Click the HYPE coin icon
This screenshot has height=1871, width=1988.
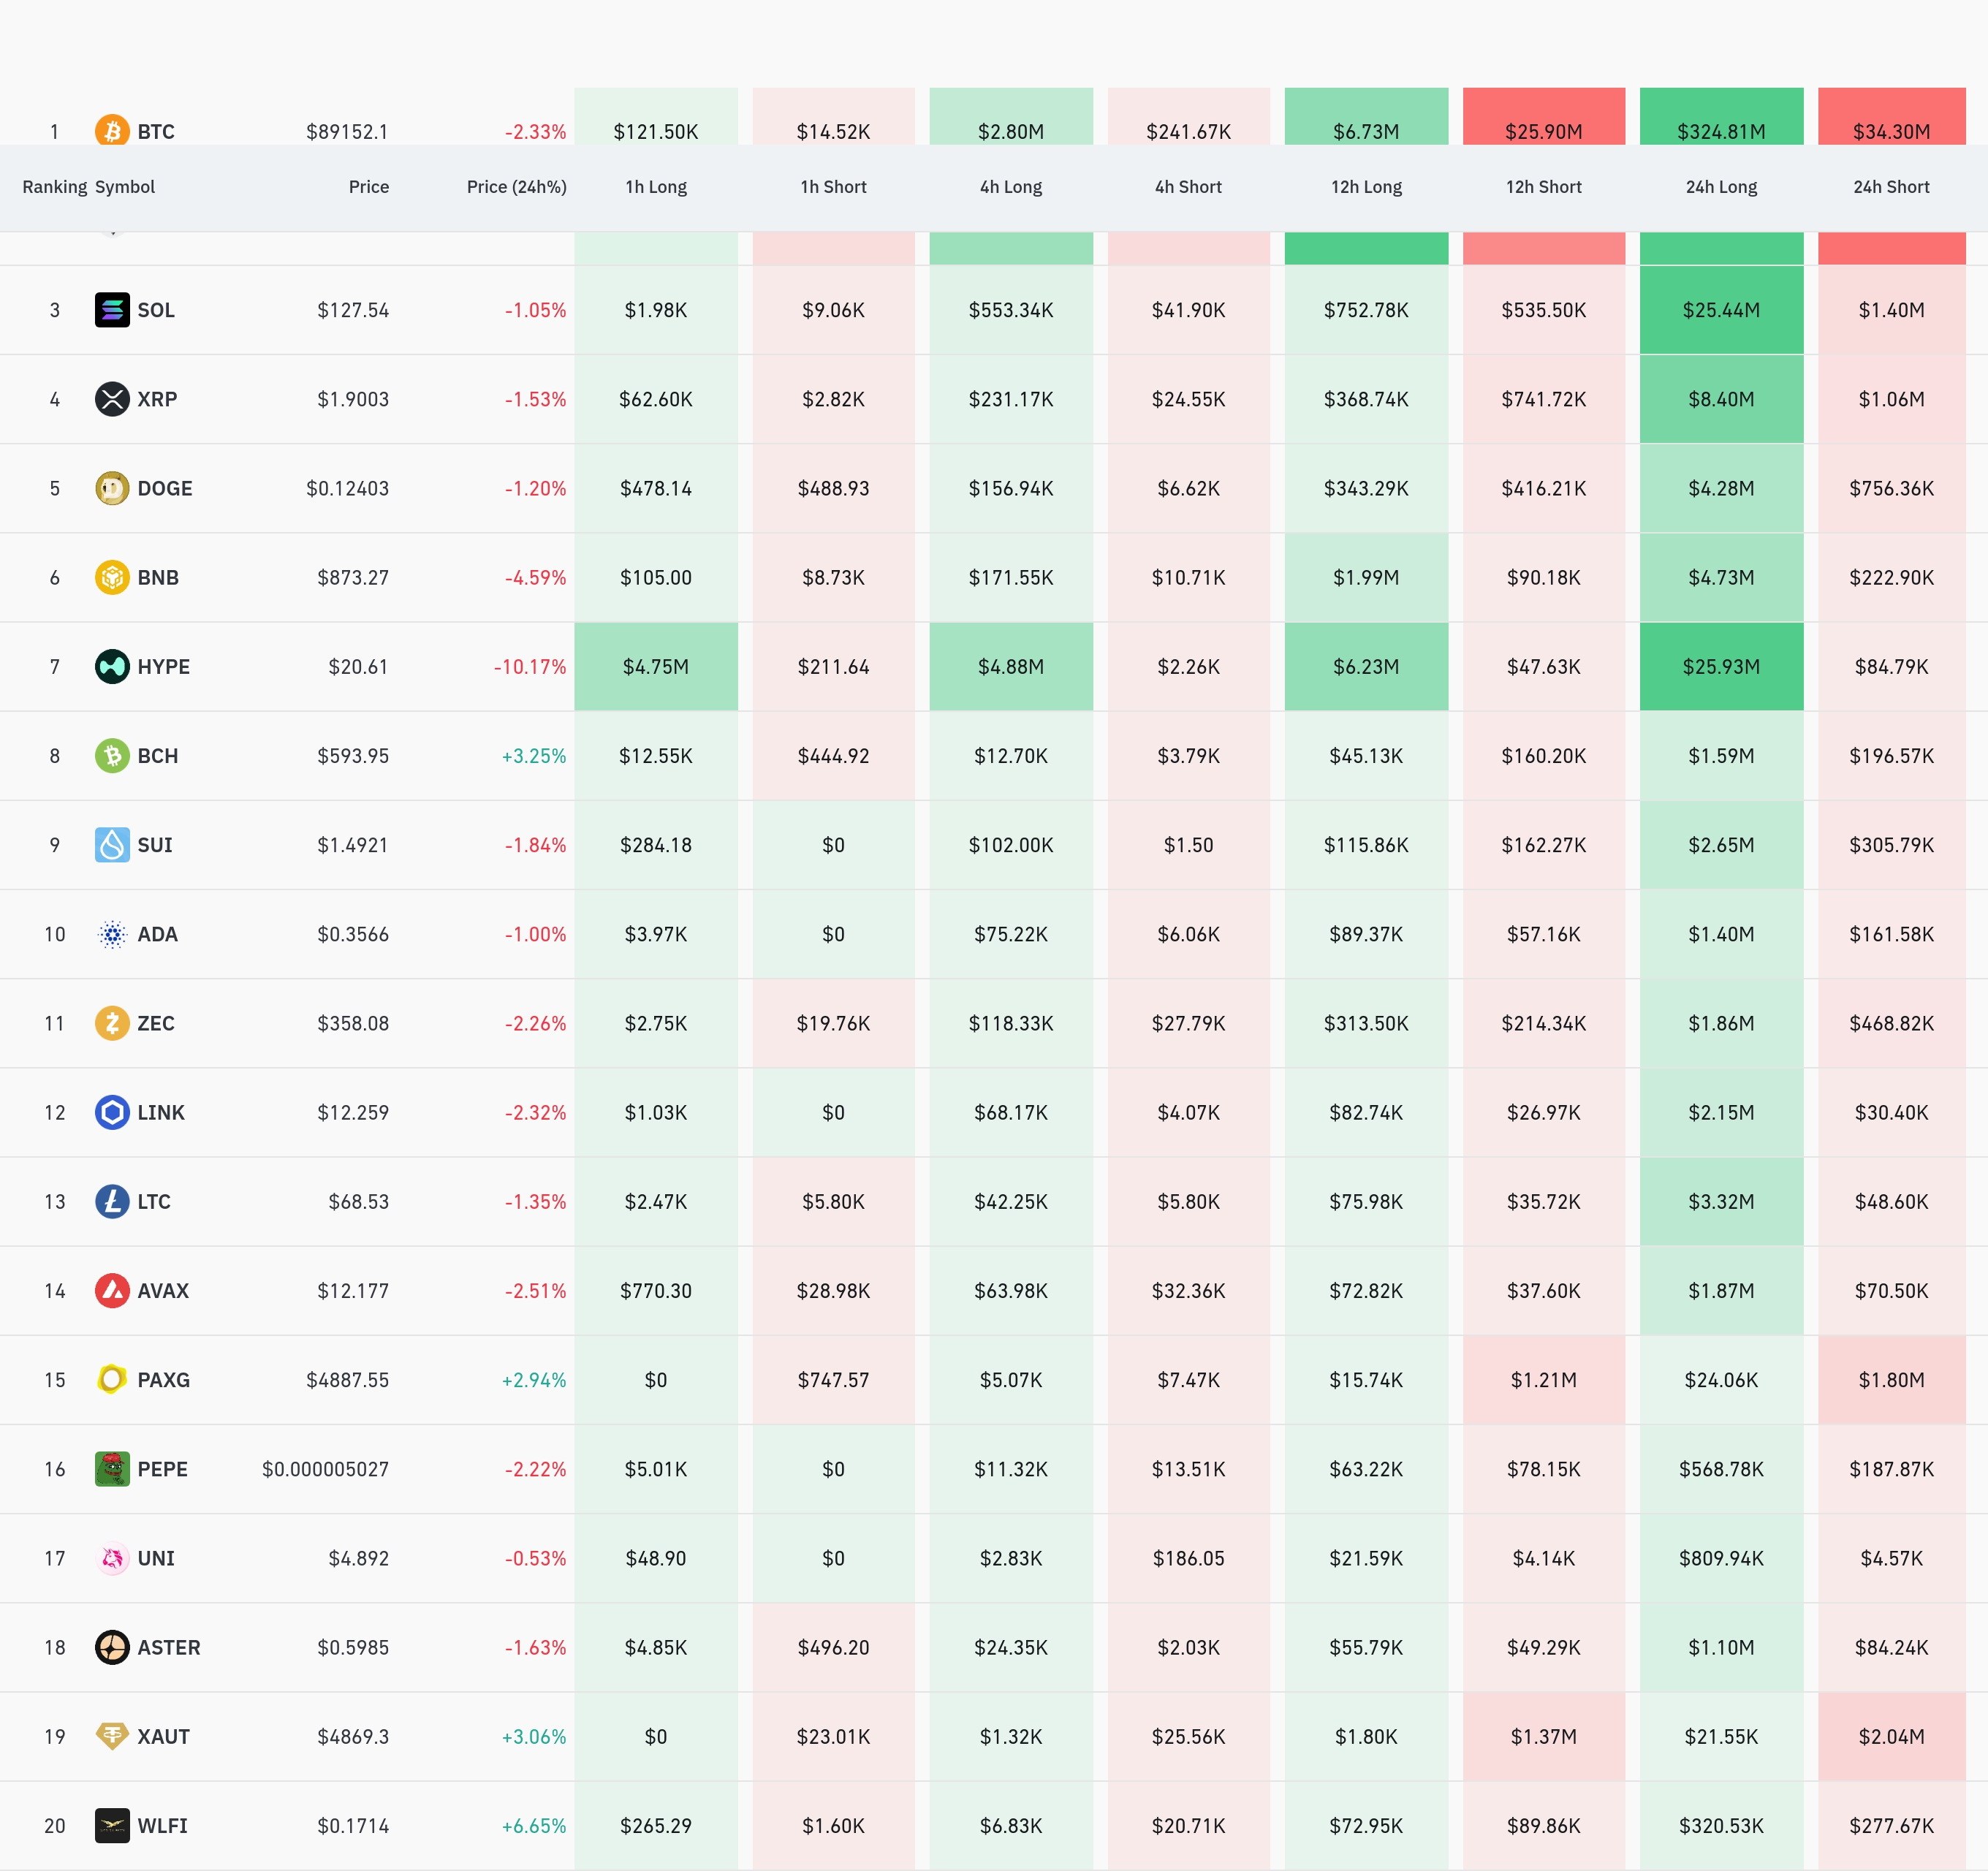click(x=112, y=666)
